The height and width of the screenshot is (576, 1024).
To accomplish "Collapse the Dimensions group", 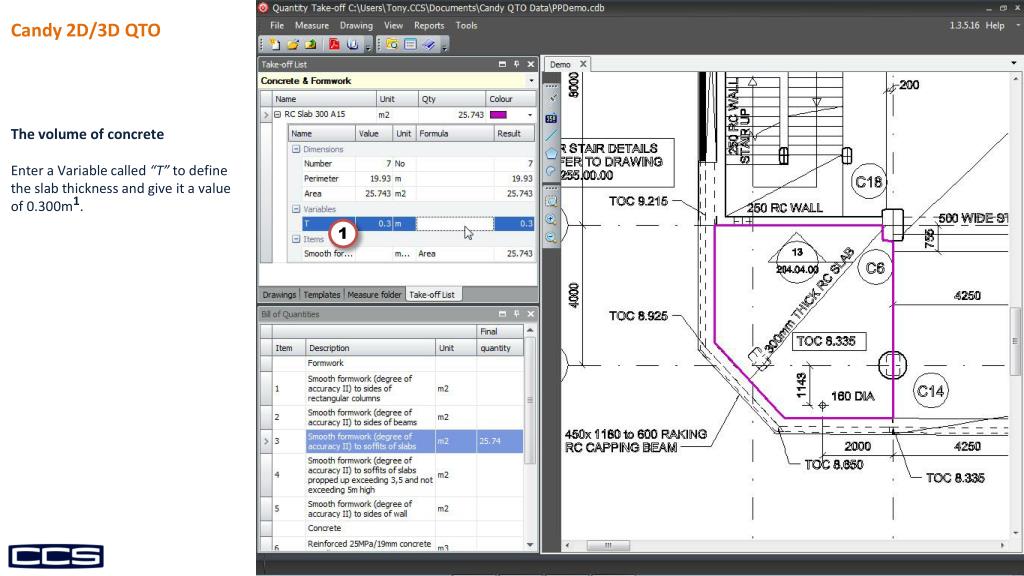I will click(296, 149).
